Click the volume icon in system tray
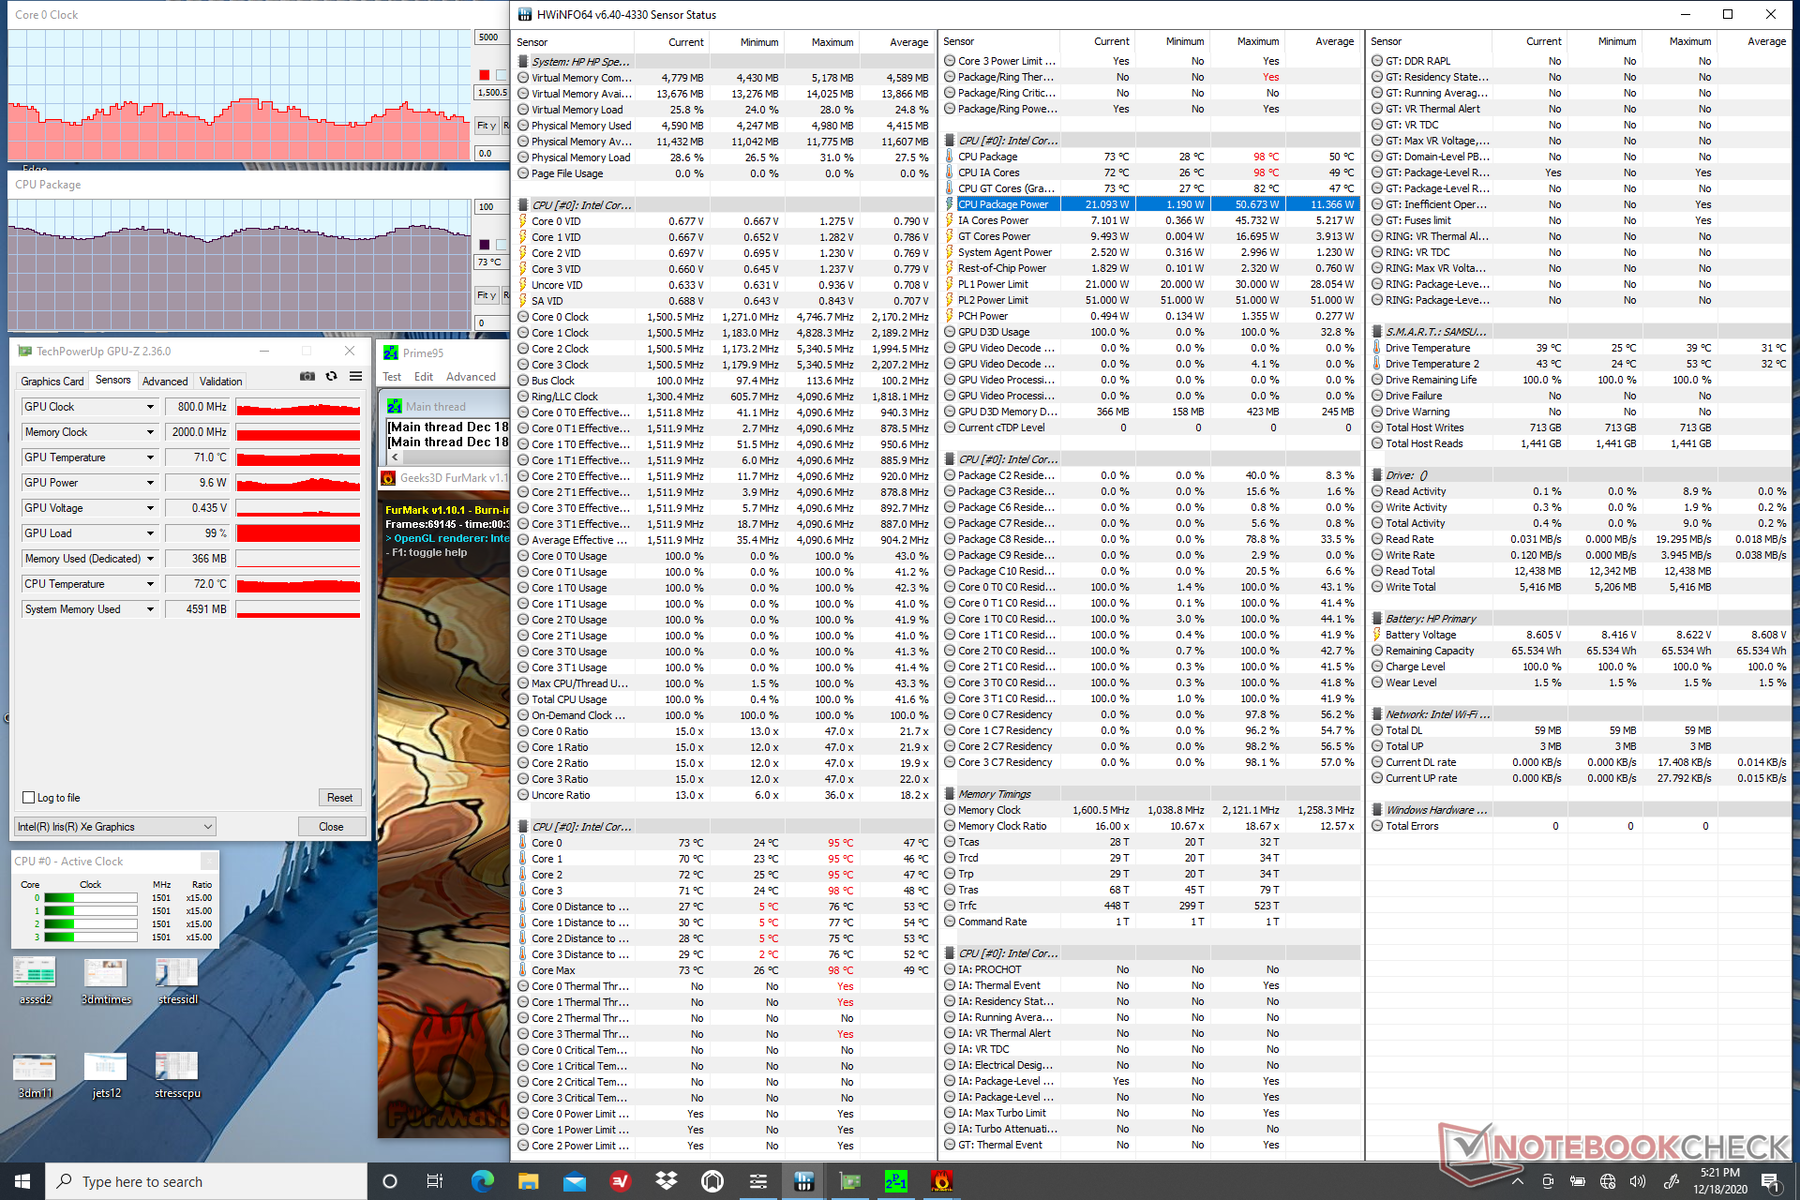 (1637, 1181)
